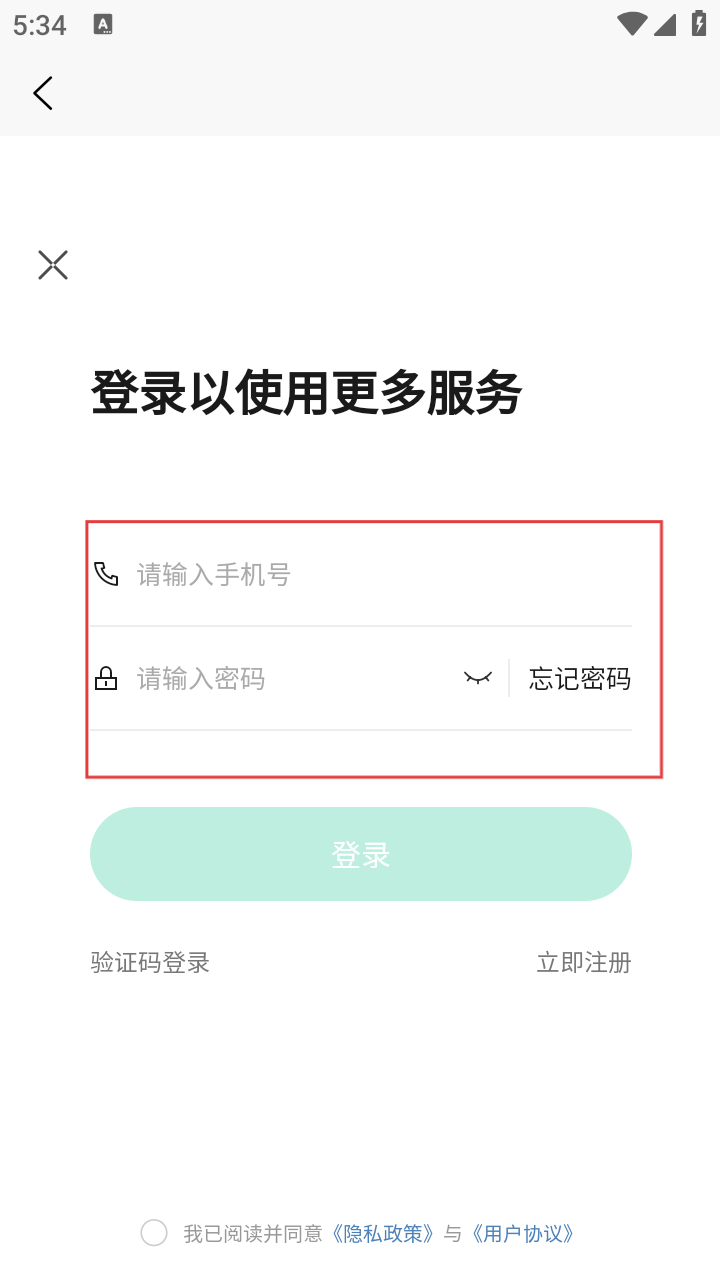
Task: Focus the 请输入手机号 phone number field
Action: pyautogui.click(x=380, y=575)
